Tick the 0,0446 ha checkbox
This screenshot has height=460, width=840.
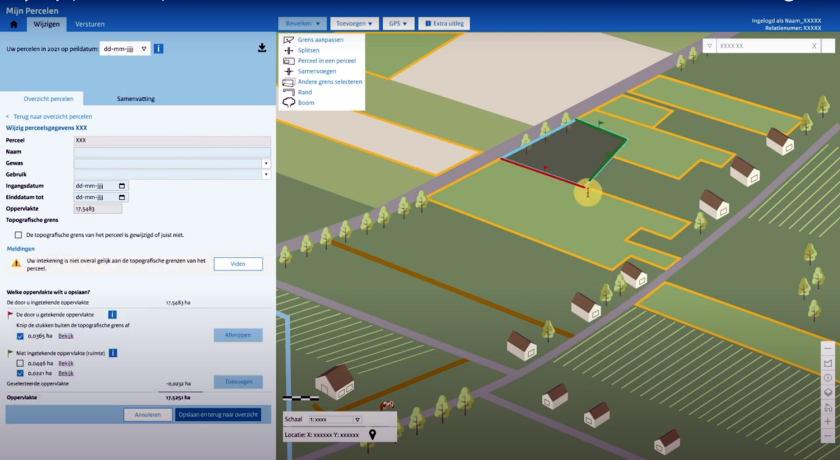pos(20,363)
